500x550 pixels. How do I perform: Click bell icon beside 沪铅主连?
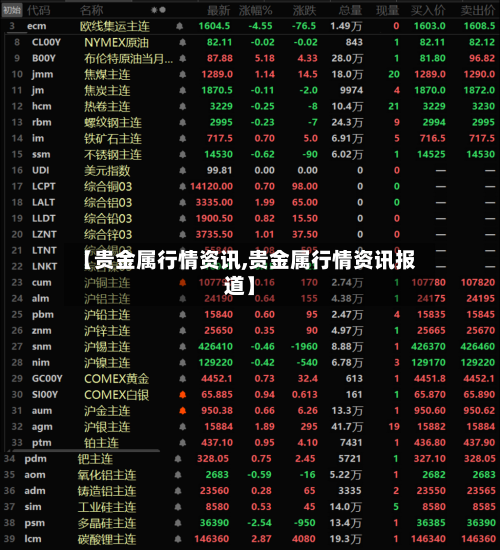point(182,315)
